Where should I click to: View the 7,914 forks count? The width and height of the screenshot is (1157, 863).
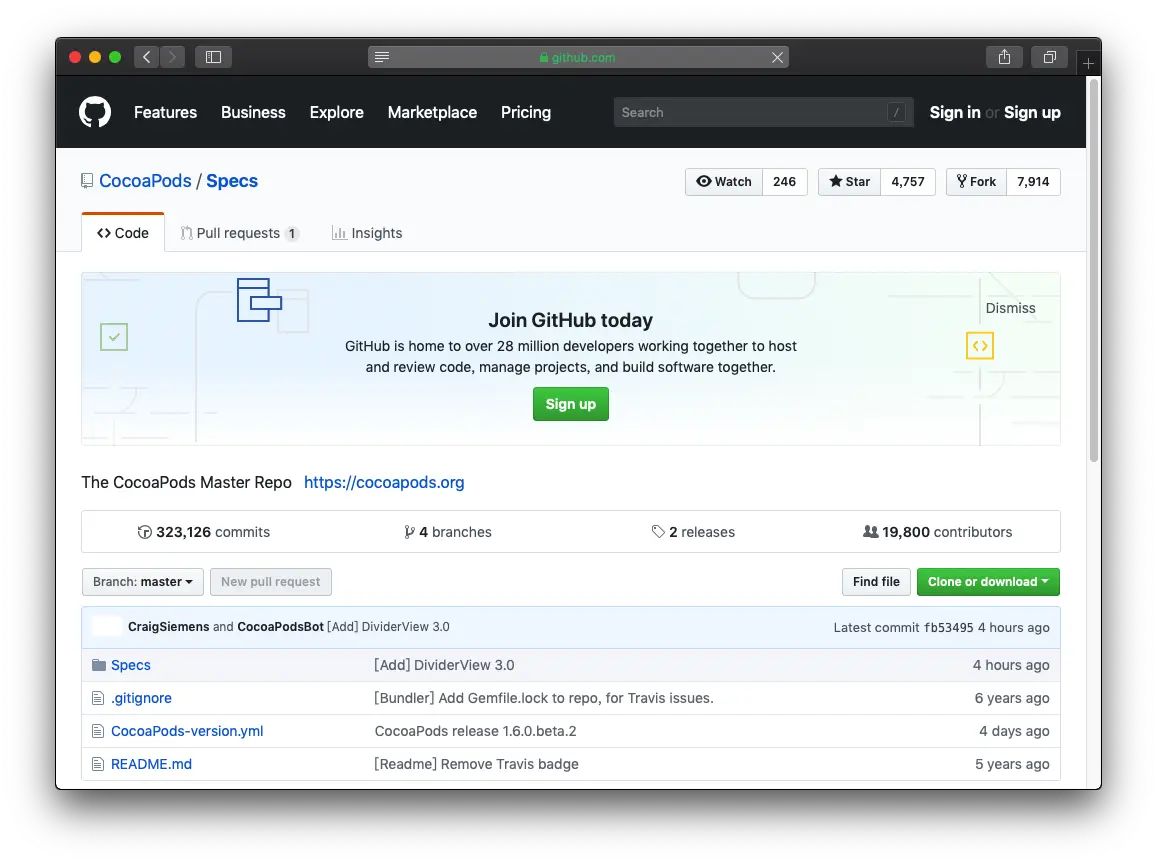tap(1033, 181)
